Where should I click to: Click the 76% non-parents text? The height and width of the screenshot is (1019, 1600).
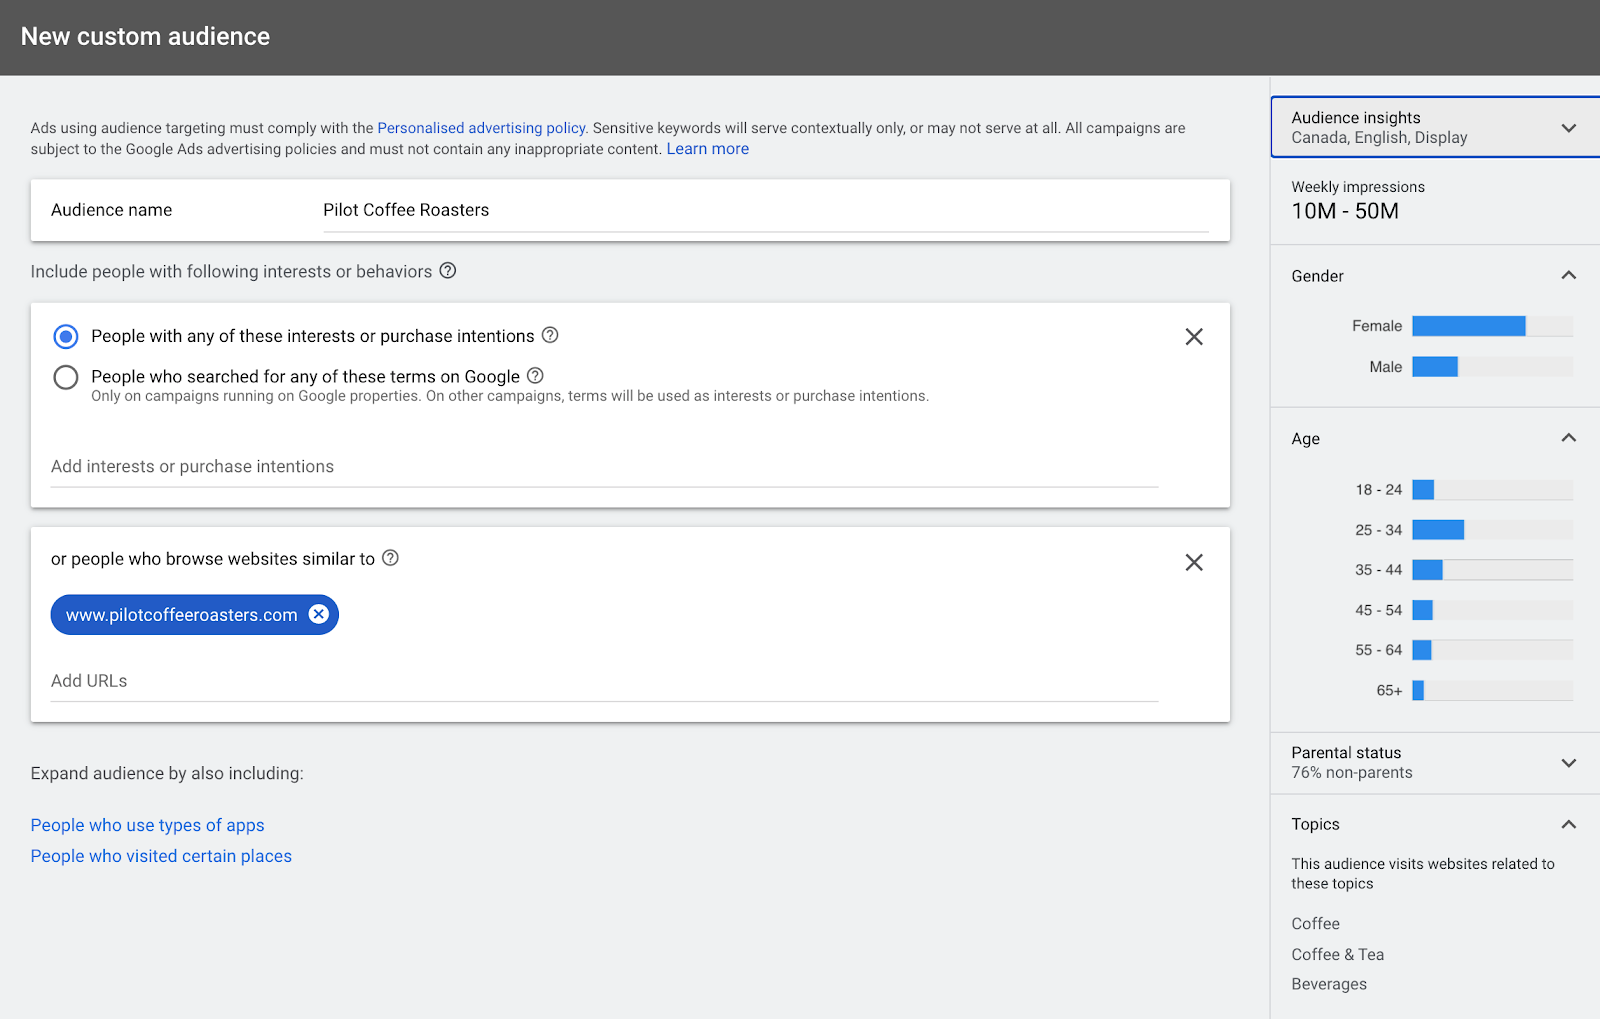coord(1352,773)
